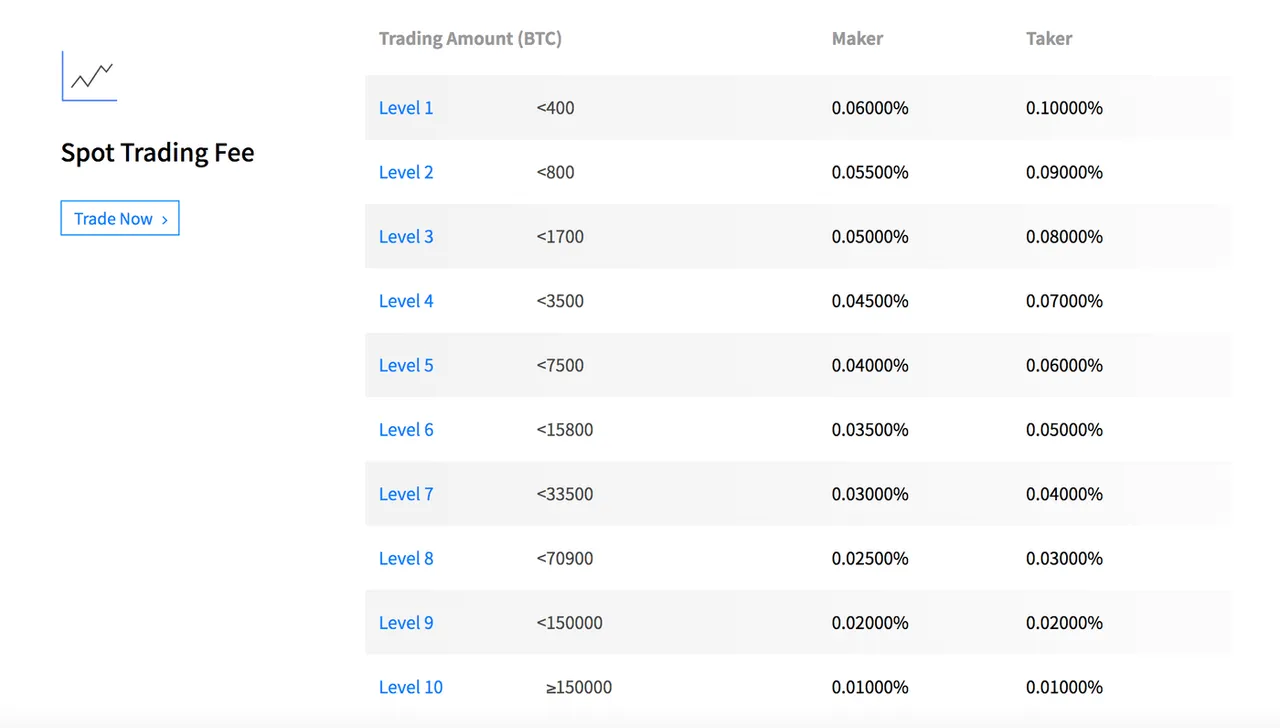Select the Level 10 link

411,687
